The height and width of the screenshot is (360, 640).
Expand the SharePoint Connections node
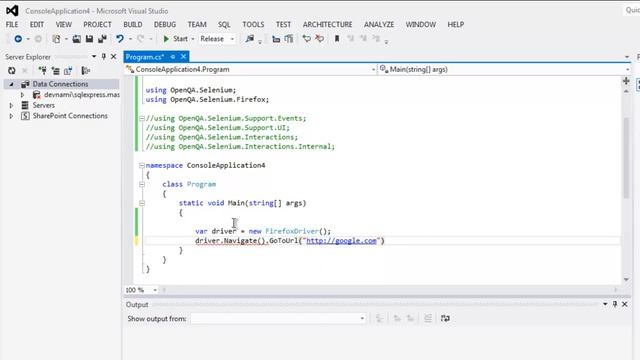click(11, 116)
